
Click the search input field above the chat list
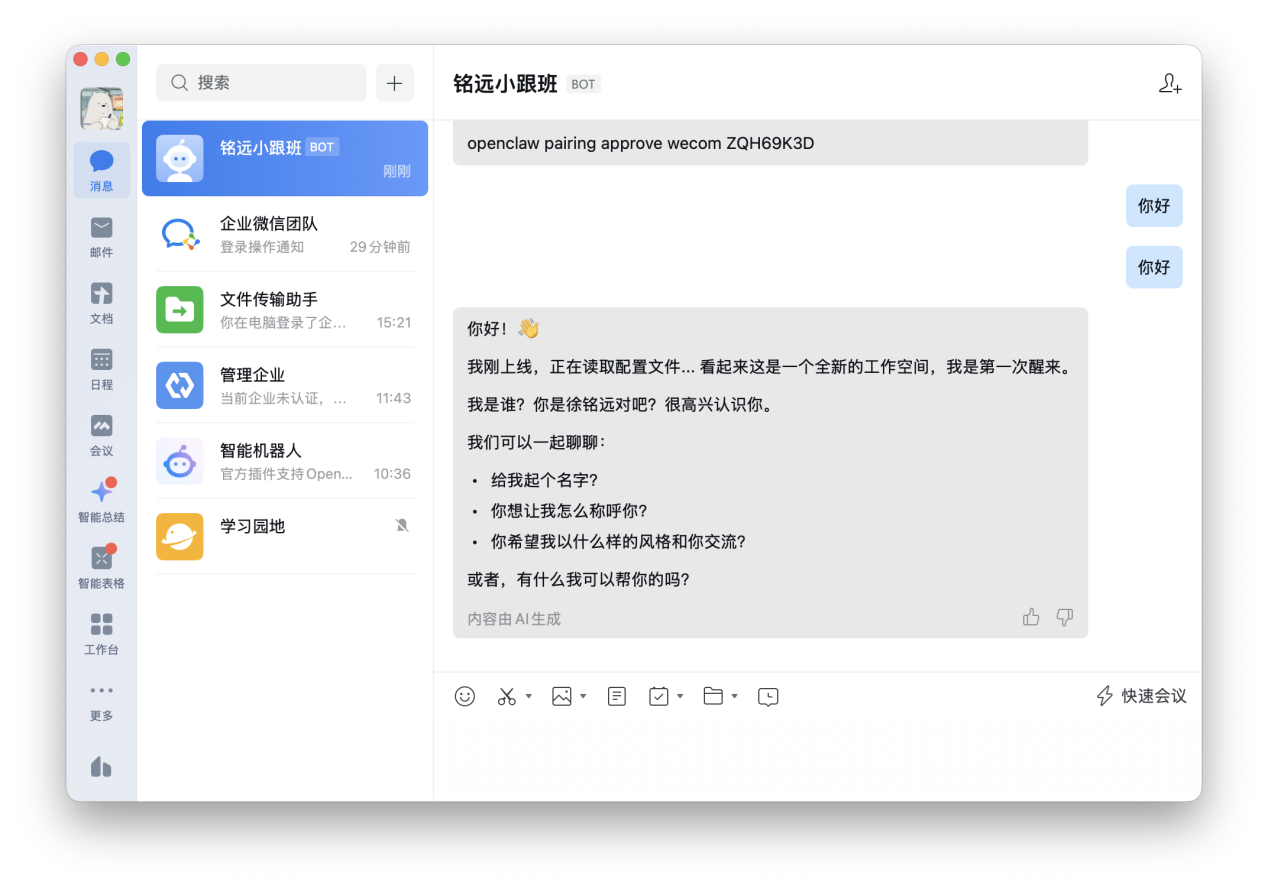point(260,83)
